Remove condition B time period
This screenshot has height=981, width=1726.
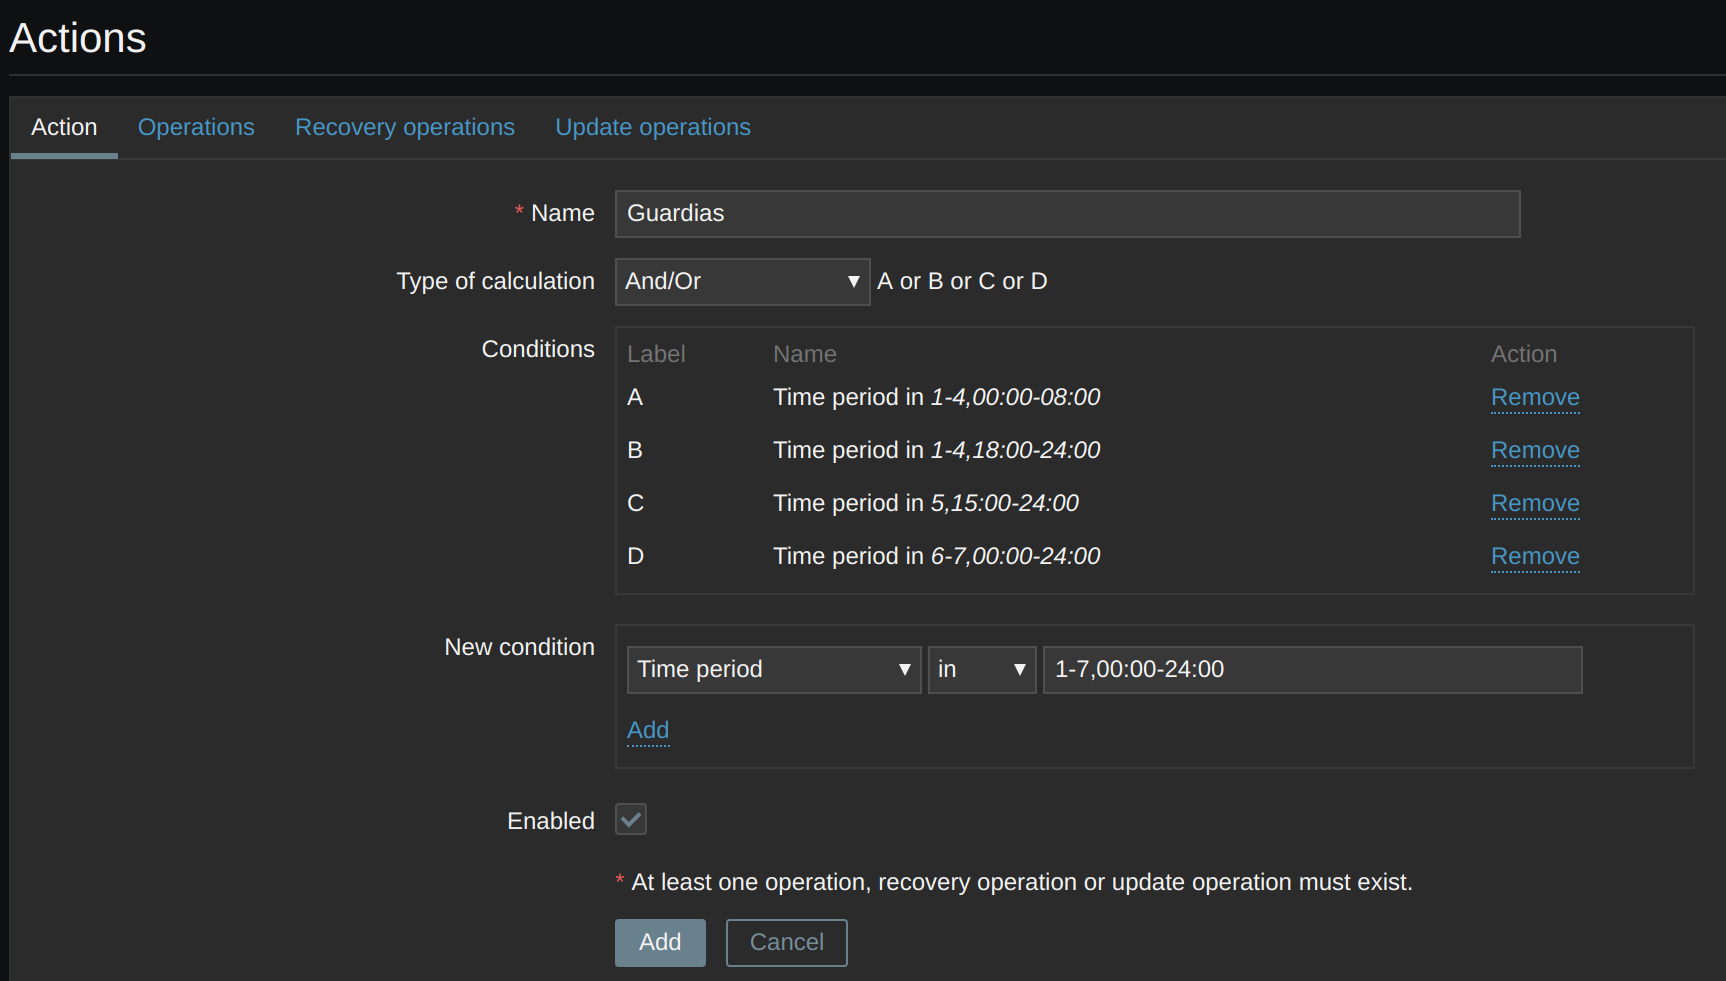pos(1534,451)
